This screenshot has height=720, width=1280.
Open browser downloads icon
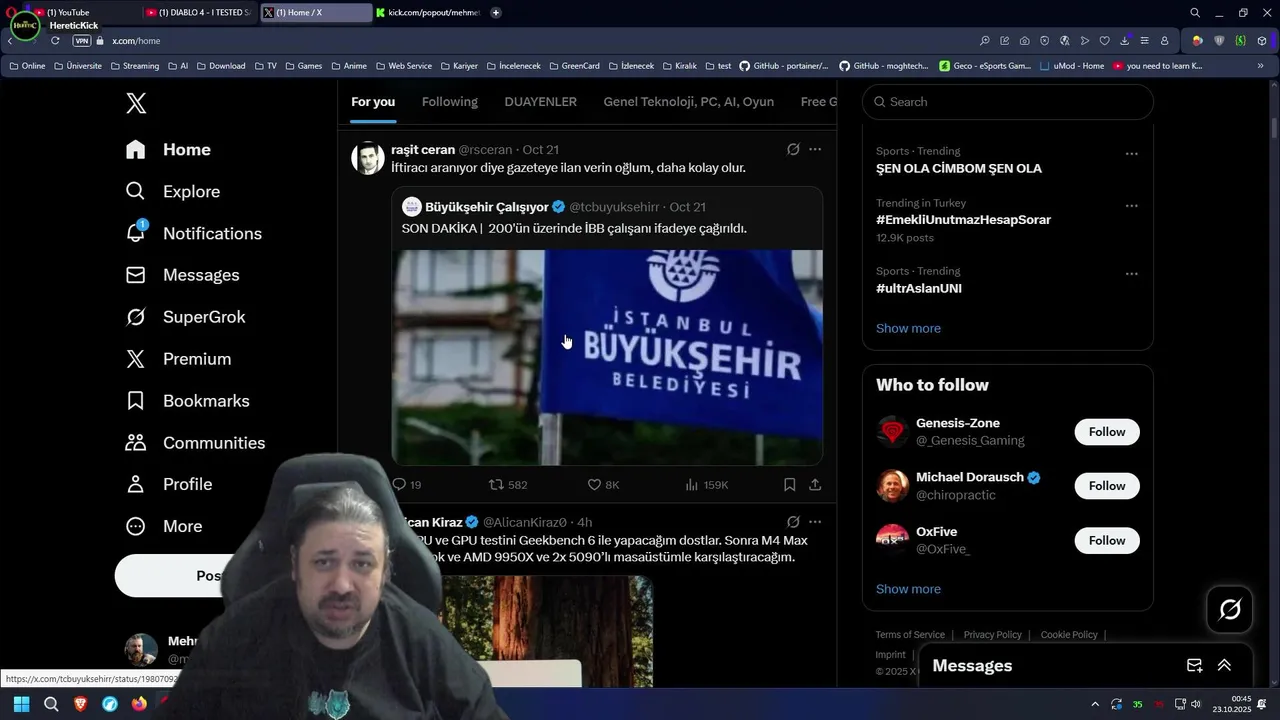1125,41
